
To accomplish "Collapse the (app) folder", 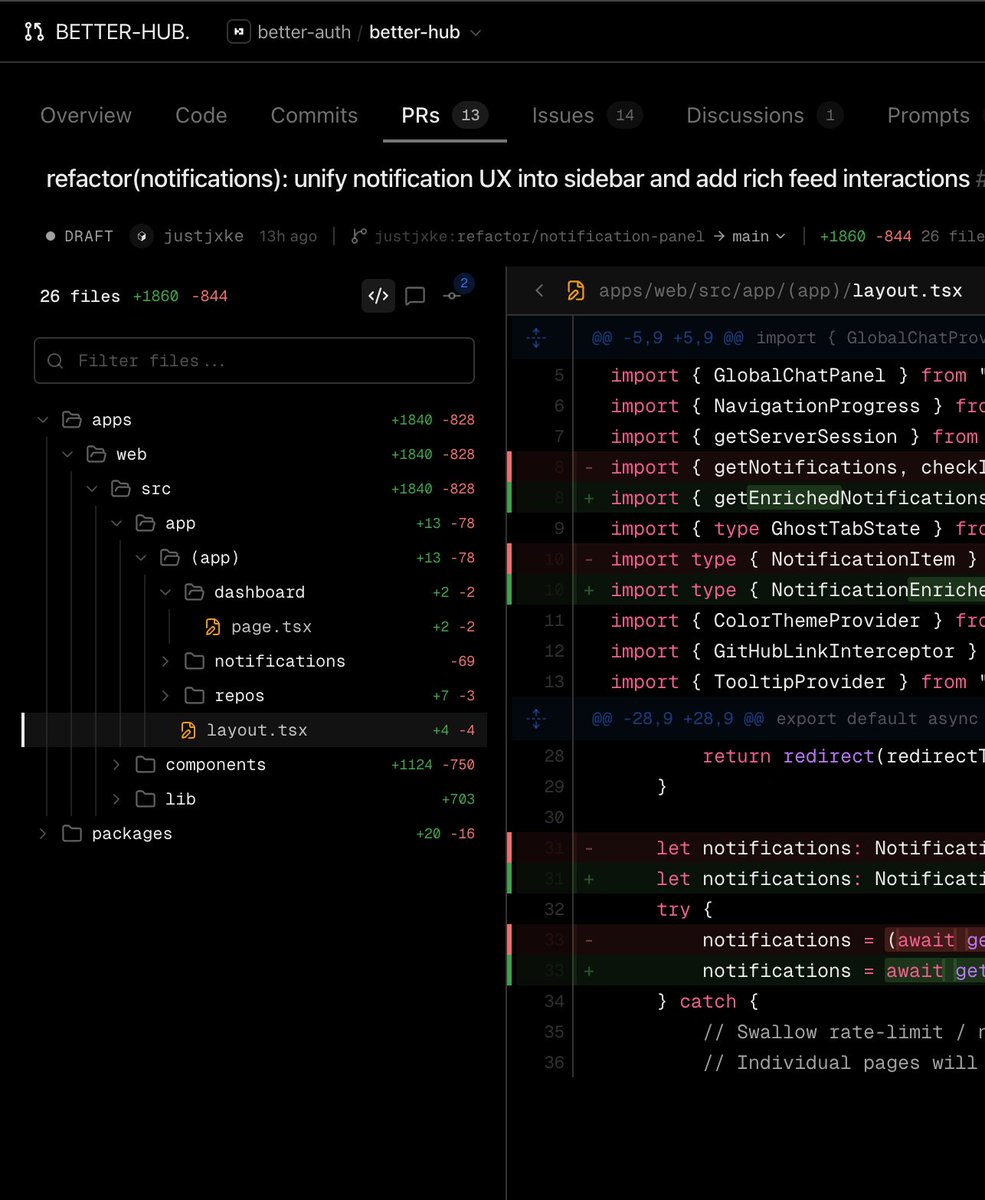I will point(141,558).
